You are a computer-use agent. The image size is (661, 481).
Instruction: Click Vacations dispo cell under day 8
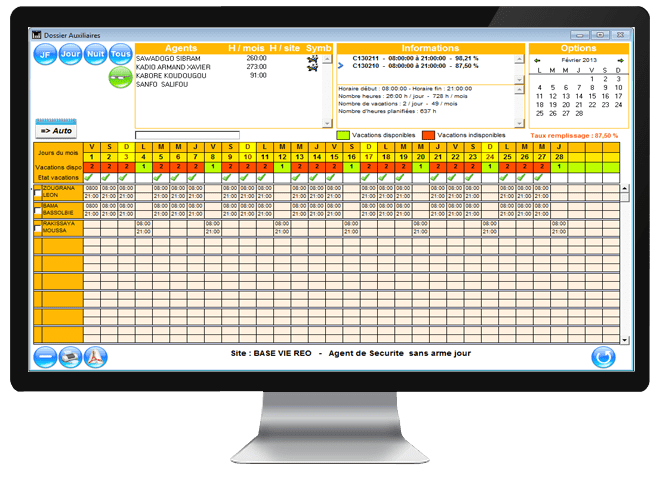(x=213, y=167)
